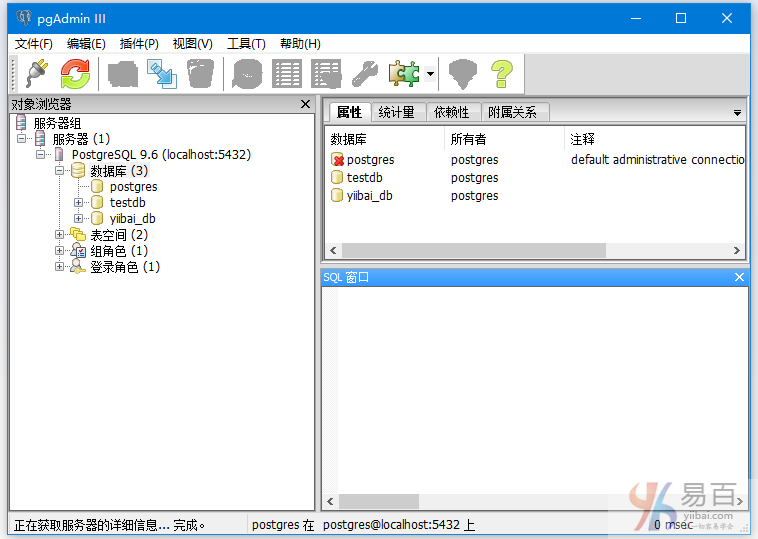Click the blue create object toolbar icon
Viewport: 758px width, 539px height.
coord(161,74)
